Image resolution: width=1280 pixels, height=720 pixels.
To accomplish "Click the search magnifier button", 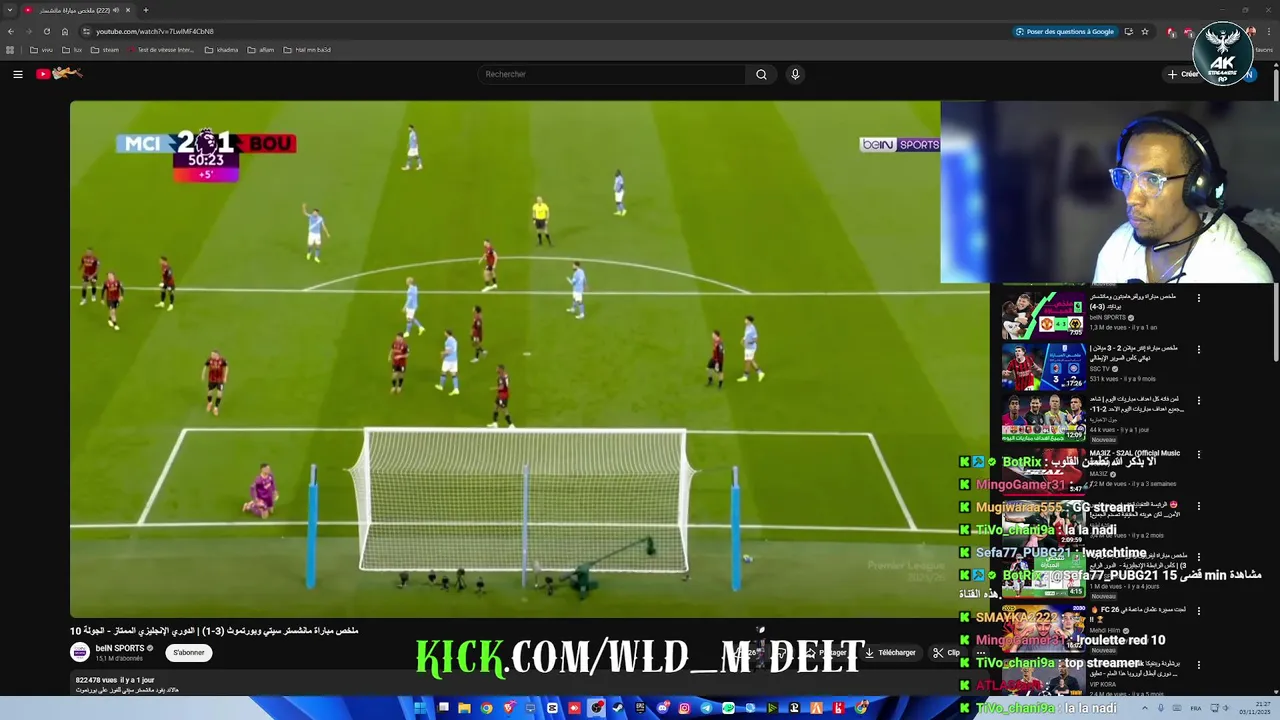I will [x=761, y=74].
